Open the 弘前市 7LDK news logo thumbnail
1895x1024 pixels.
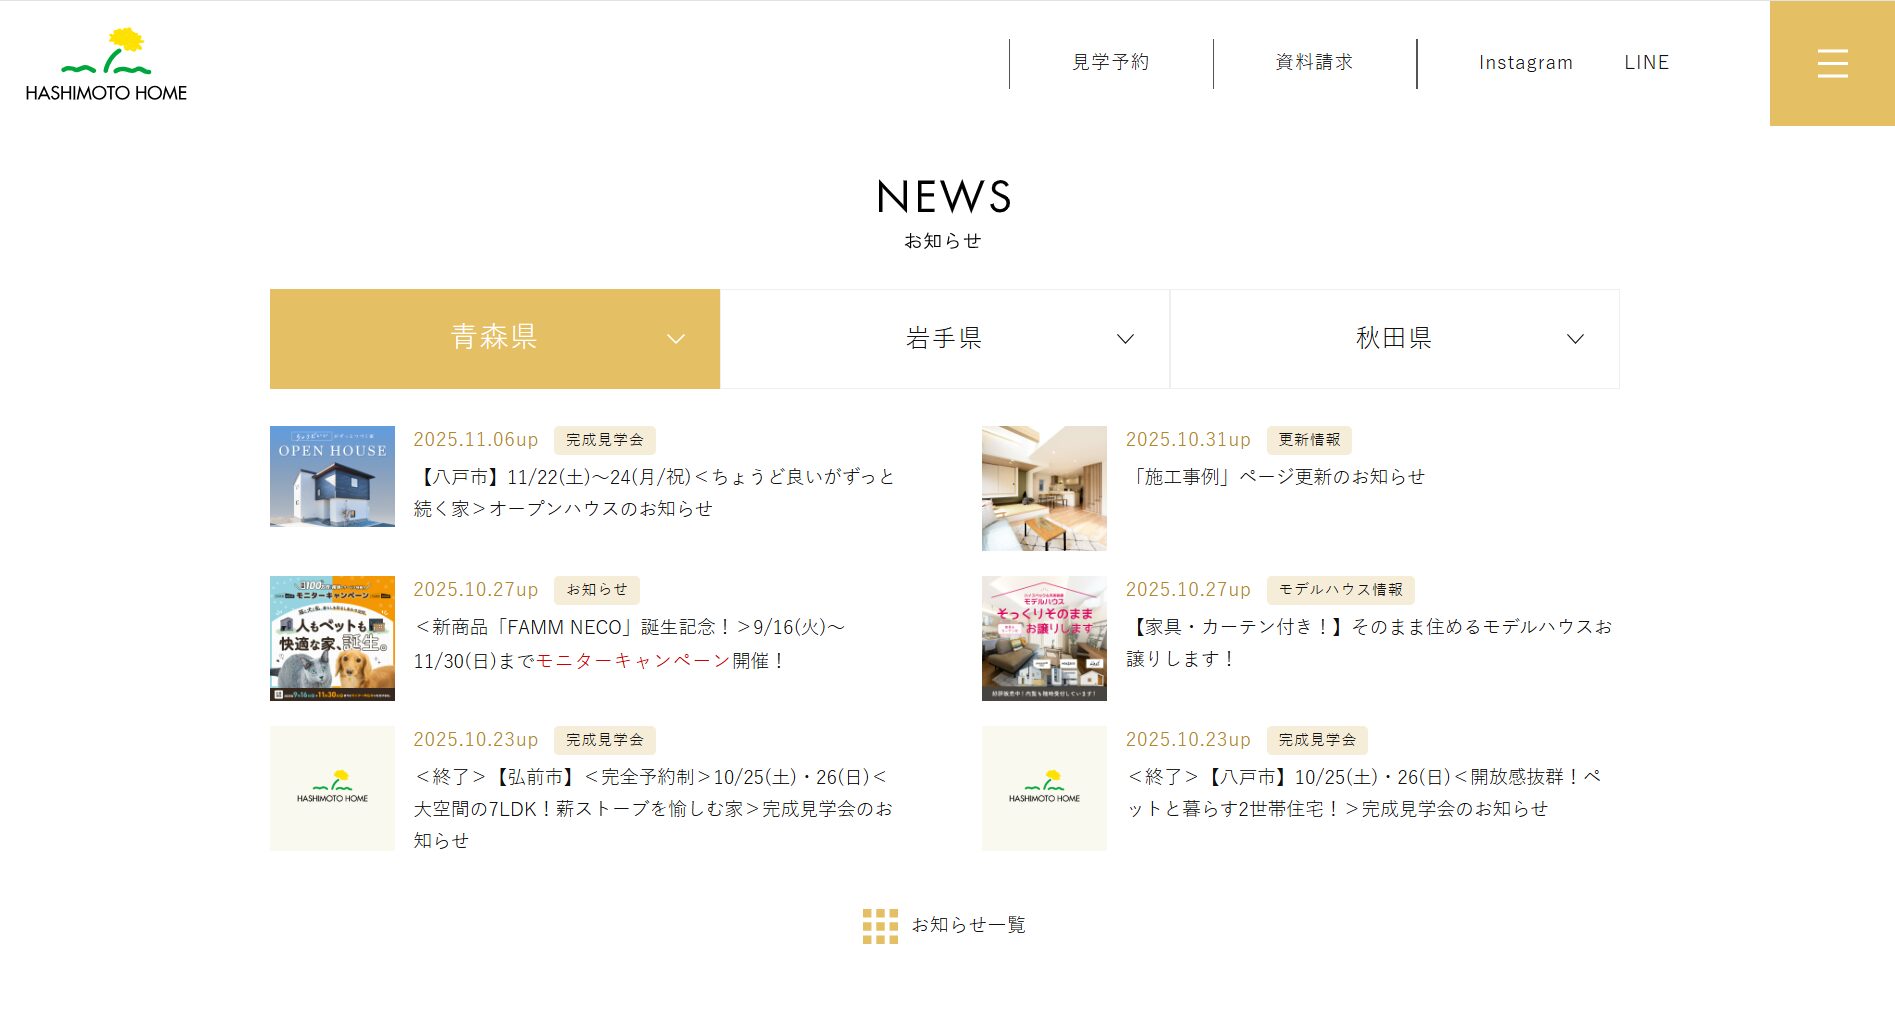332,788
